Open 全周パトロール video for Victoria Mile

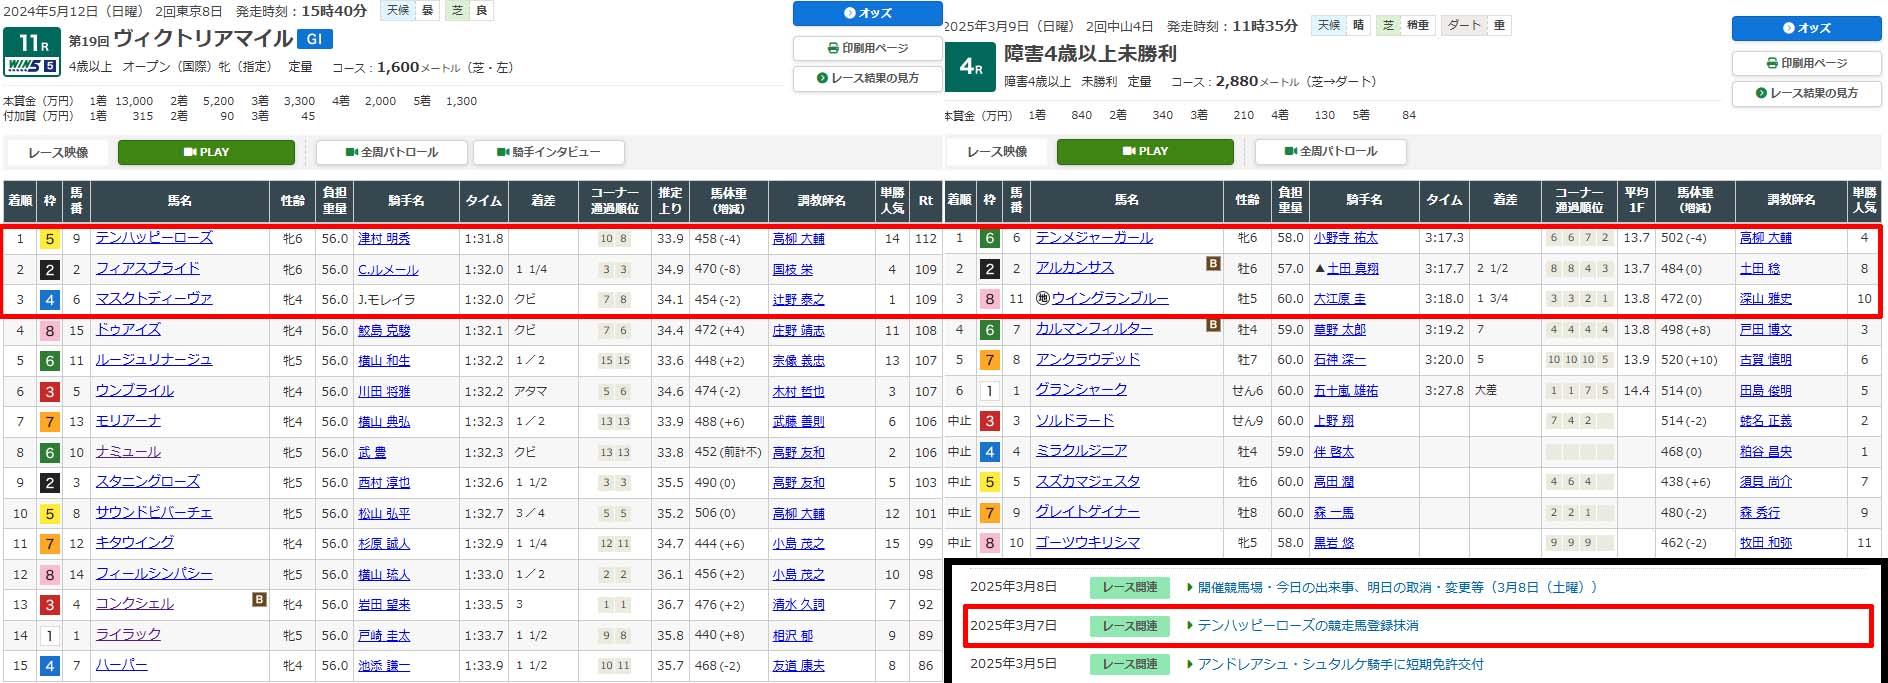[x=392, y=152]
